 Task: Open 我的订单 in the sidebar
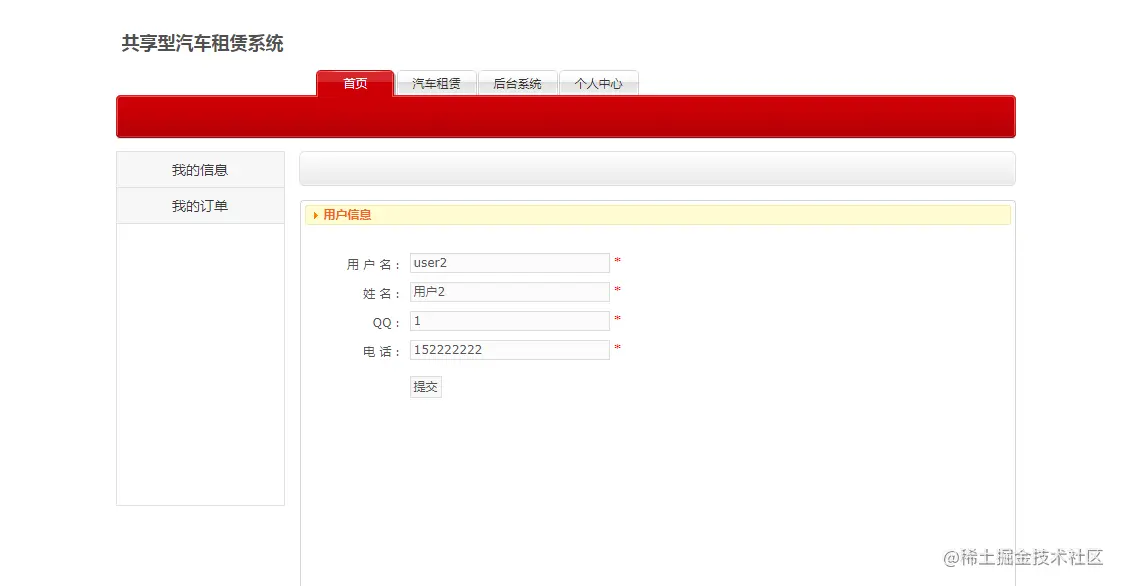point(200,206)
